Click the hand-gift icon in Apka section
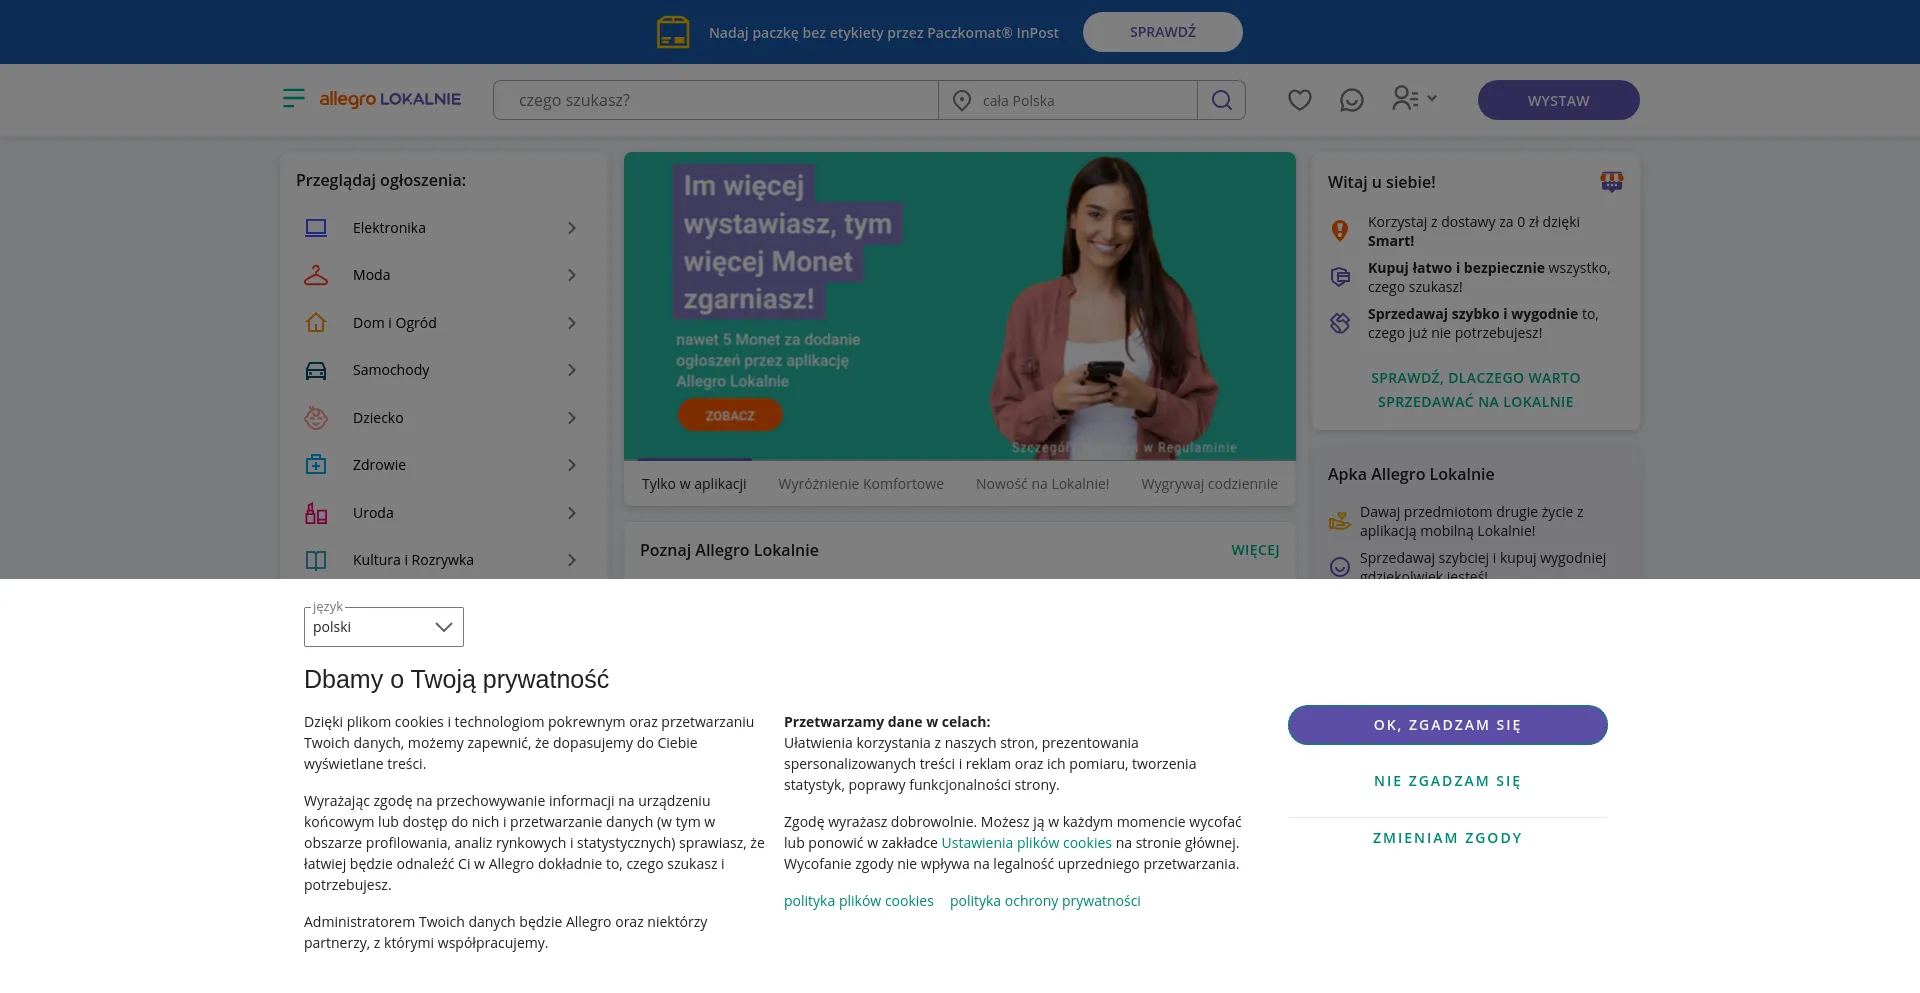Screen dimensions: 1920x993 pyautogui.click(x=1339, y=521)
